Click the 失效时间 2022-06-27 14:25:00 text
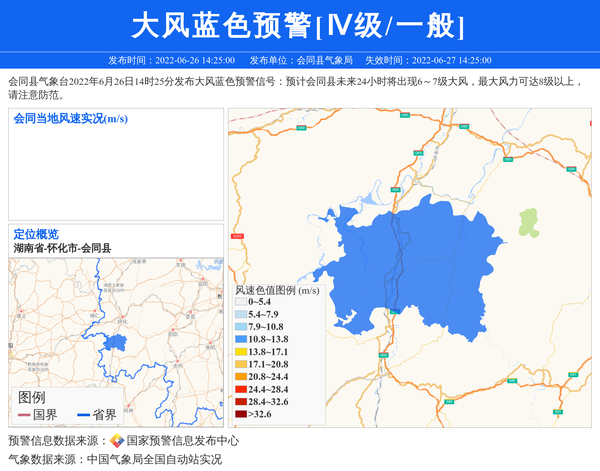The height and width of the screenshot is (471, 600). 429,60
